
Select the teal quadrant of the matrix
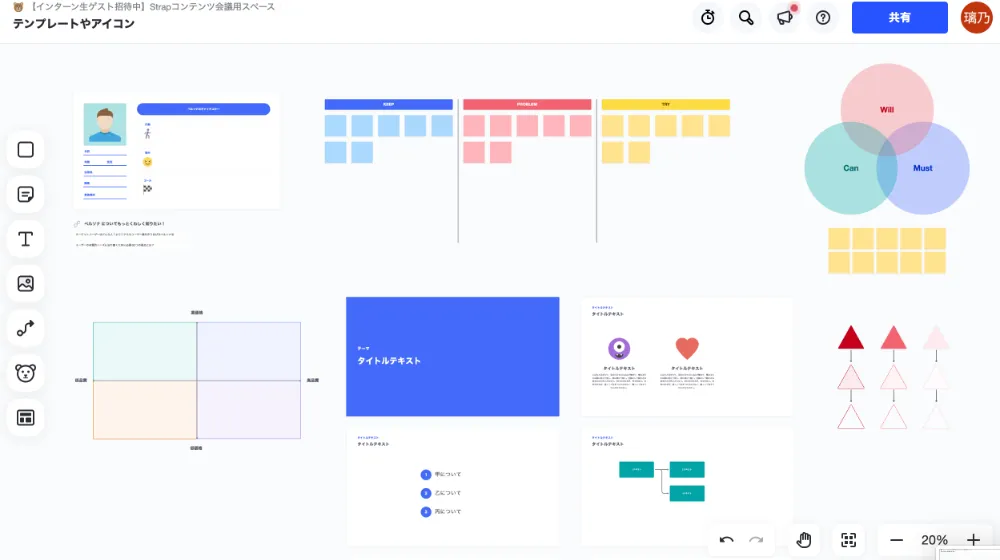pos(145,351)
